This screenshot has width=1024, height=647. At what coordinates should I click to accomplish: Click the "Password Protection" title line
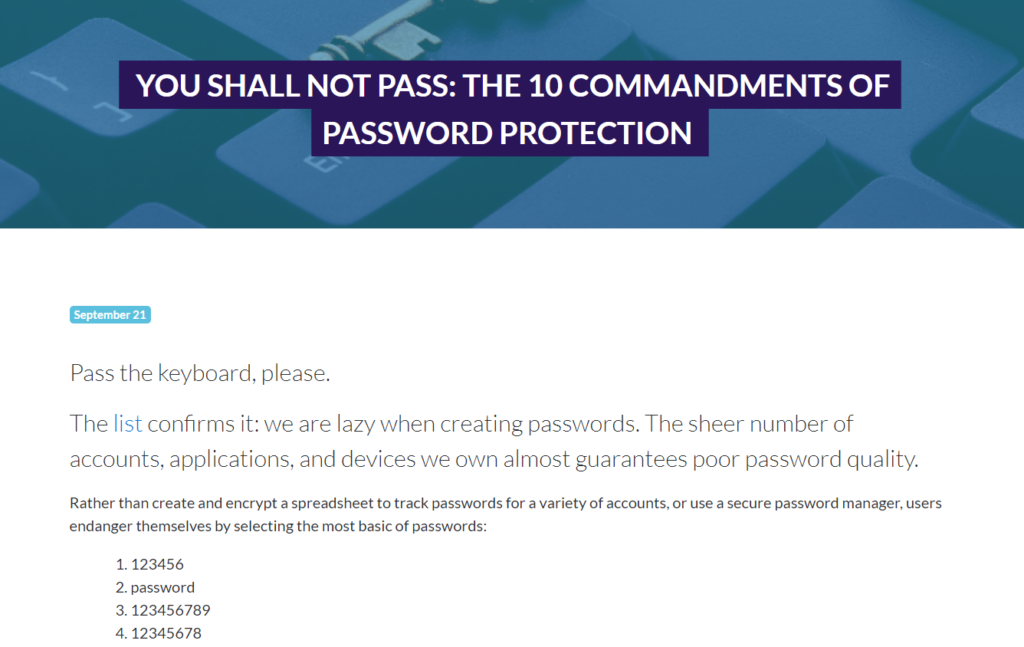508,133
